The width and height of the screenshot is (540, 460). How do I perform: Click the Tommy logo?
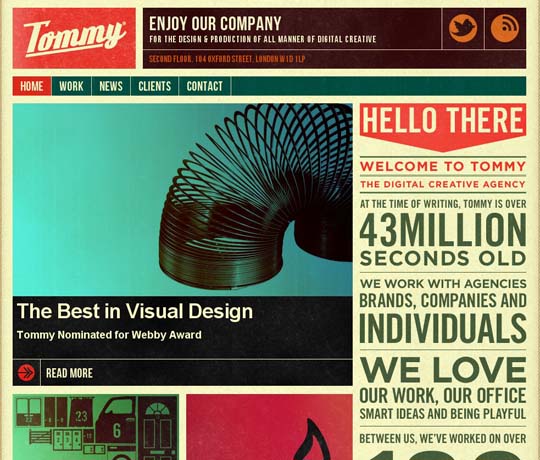coord(74,38)
